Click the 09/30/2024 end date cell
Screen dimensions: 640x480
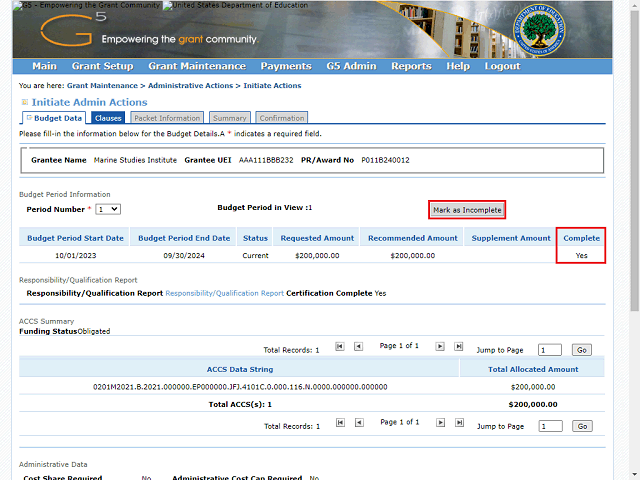(184, 256)
